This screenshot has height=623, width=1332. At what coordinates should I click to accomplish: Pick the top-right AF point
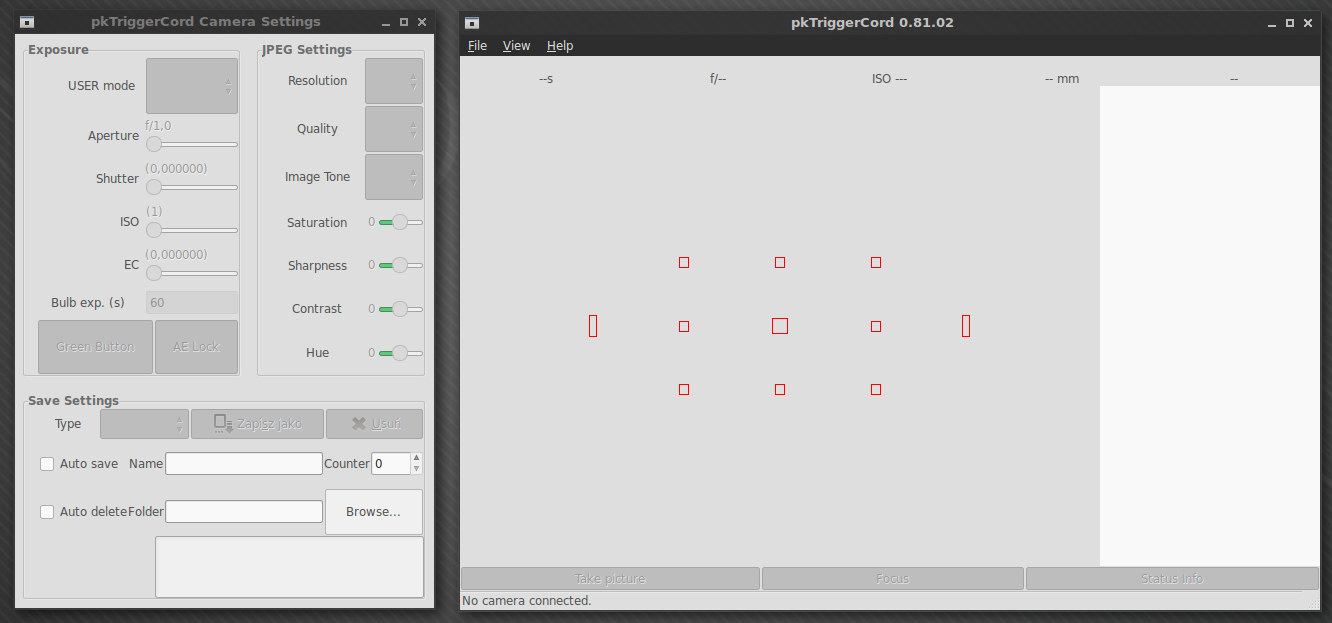(x=876, y=262)
